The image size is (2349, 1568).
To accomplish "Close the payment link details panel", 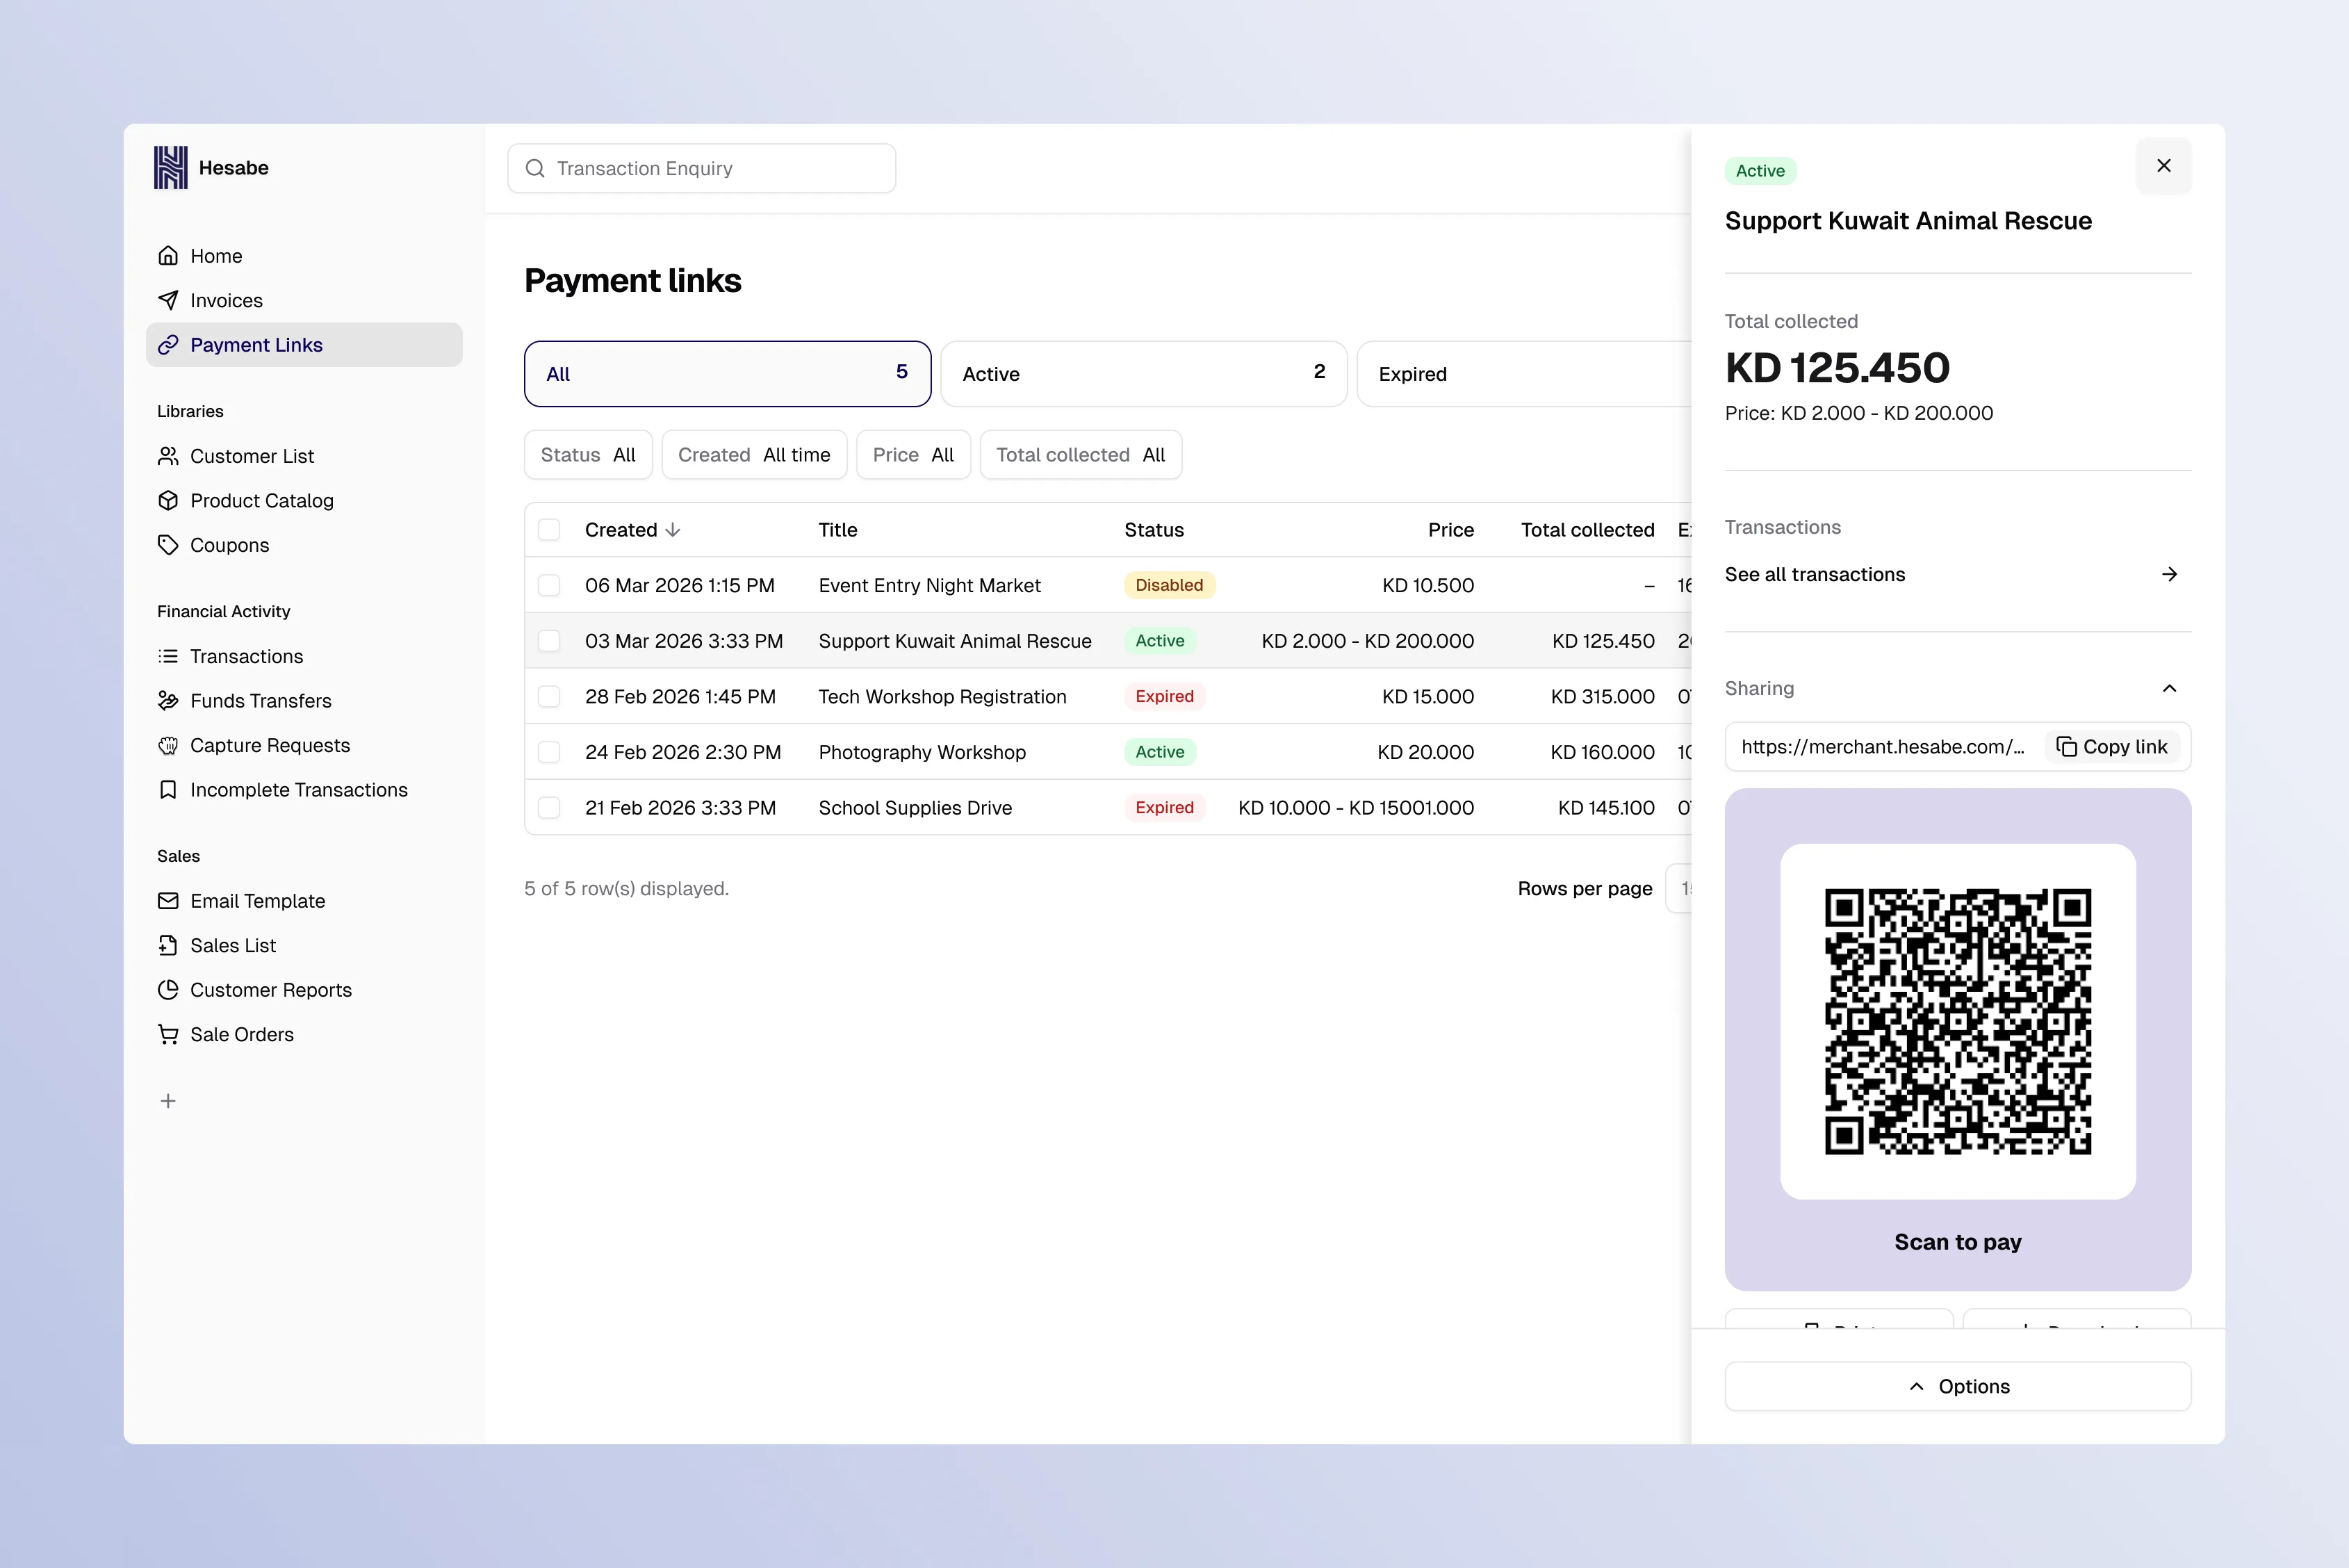I will (x=2163, y=166).
